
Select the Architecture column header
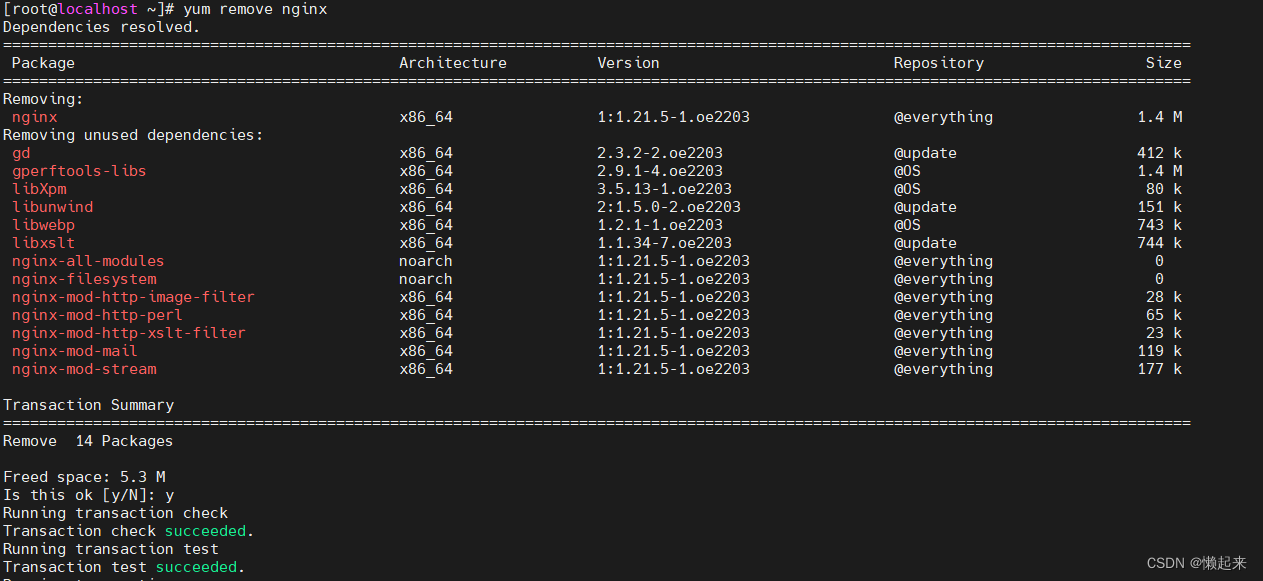[x=453, y=62]
